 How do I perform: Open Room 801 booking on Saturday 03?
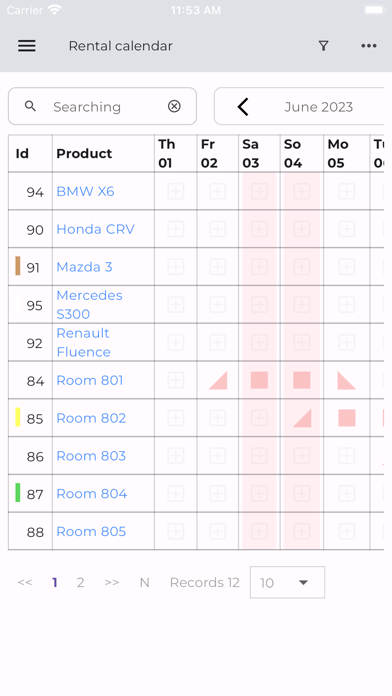click(259, 380)
